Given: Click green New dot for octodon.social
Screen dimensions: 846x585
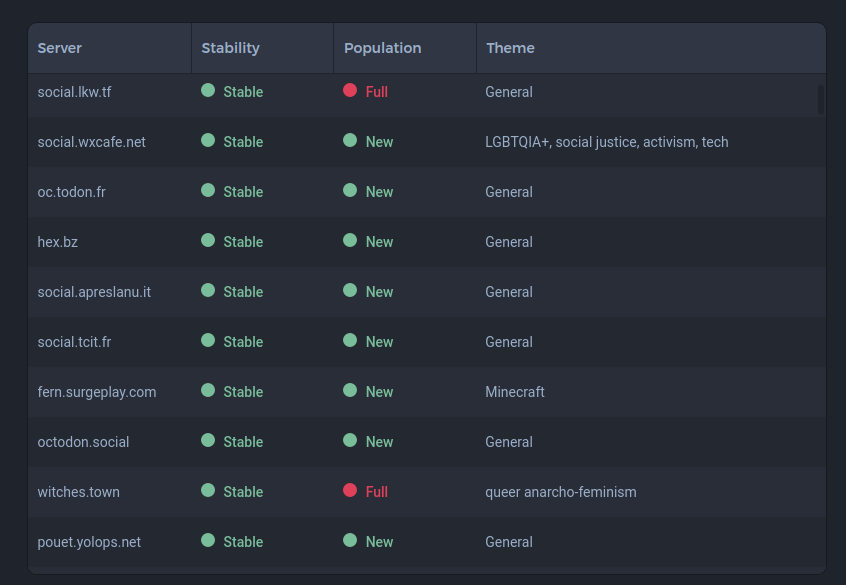Looking at the screenshot, I should tap(350, 440).
